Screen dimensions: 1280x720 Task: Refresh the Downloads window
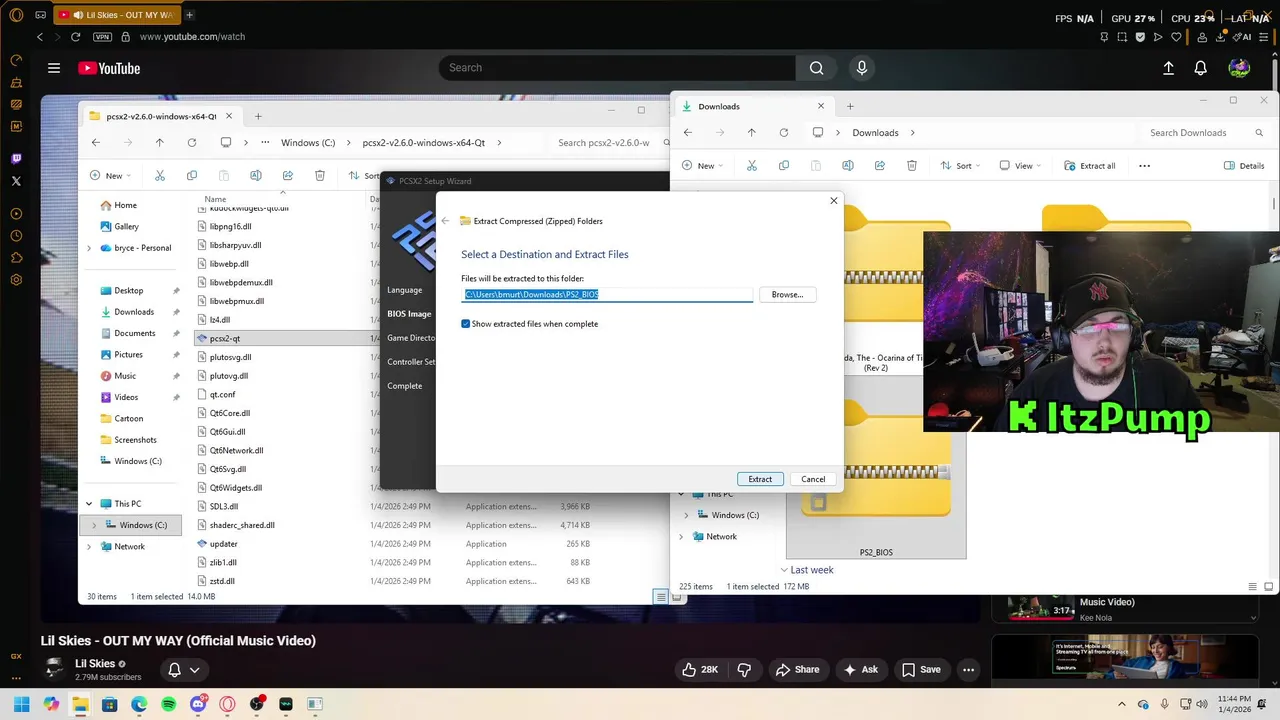(784, 133)
